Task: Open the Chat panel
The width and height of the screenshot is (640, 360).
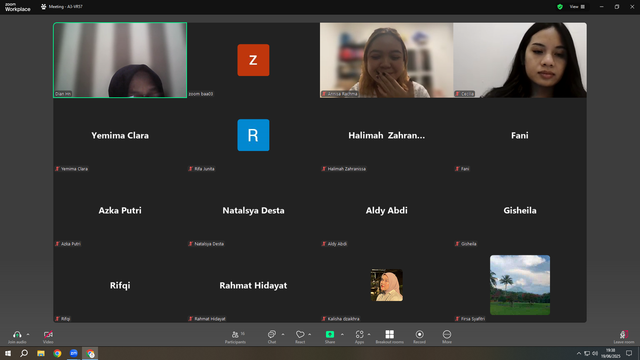Action: tap(271, 337)
